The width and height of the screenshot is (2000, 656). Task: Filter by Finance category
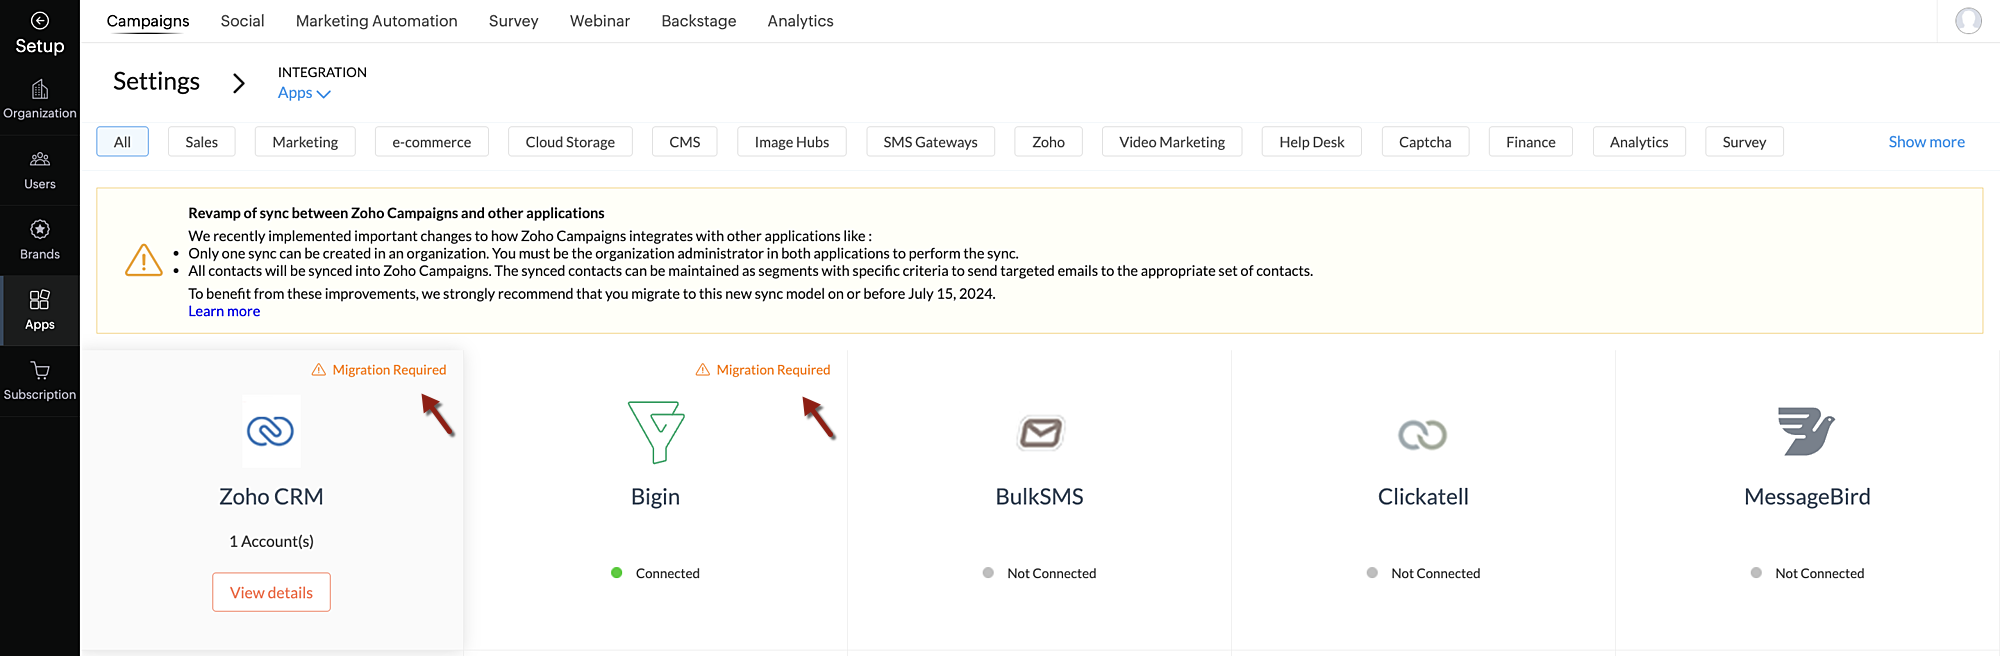coord(1531,142)
